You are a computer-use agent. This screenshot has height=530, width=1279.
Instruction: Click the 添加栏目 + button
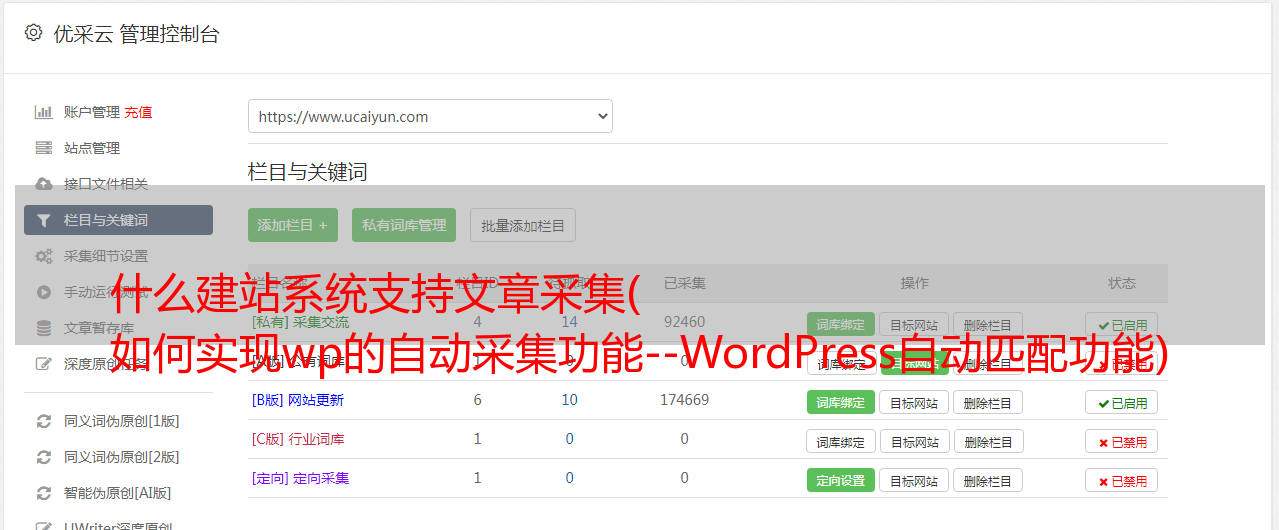293,225
